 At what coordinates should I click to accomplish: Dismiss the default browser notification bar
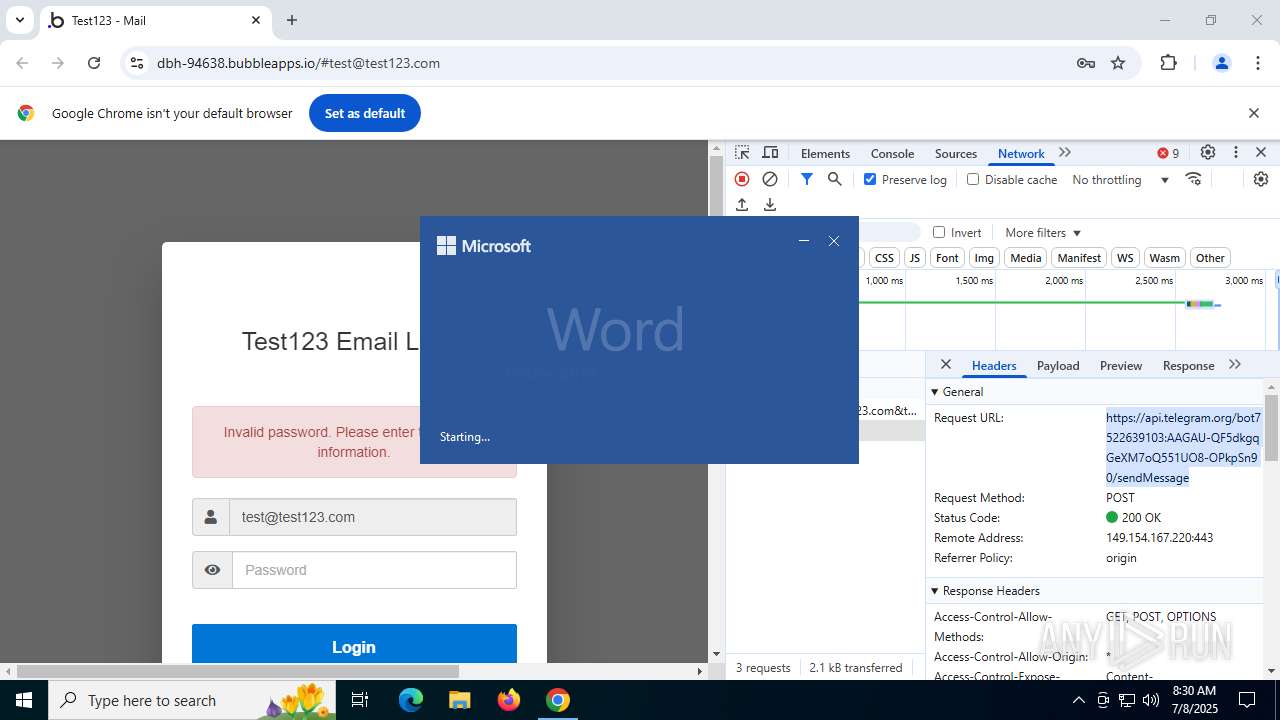(1254, 113)
